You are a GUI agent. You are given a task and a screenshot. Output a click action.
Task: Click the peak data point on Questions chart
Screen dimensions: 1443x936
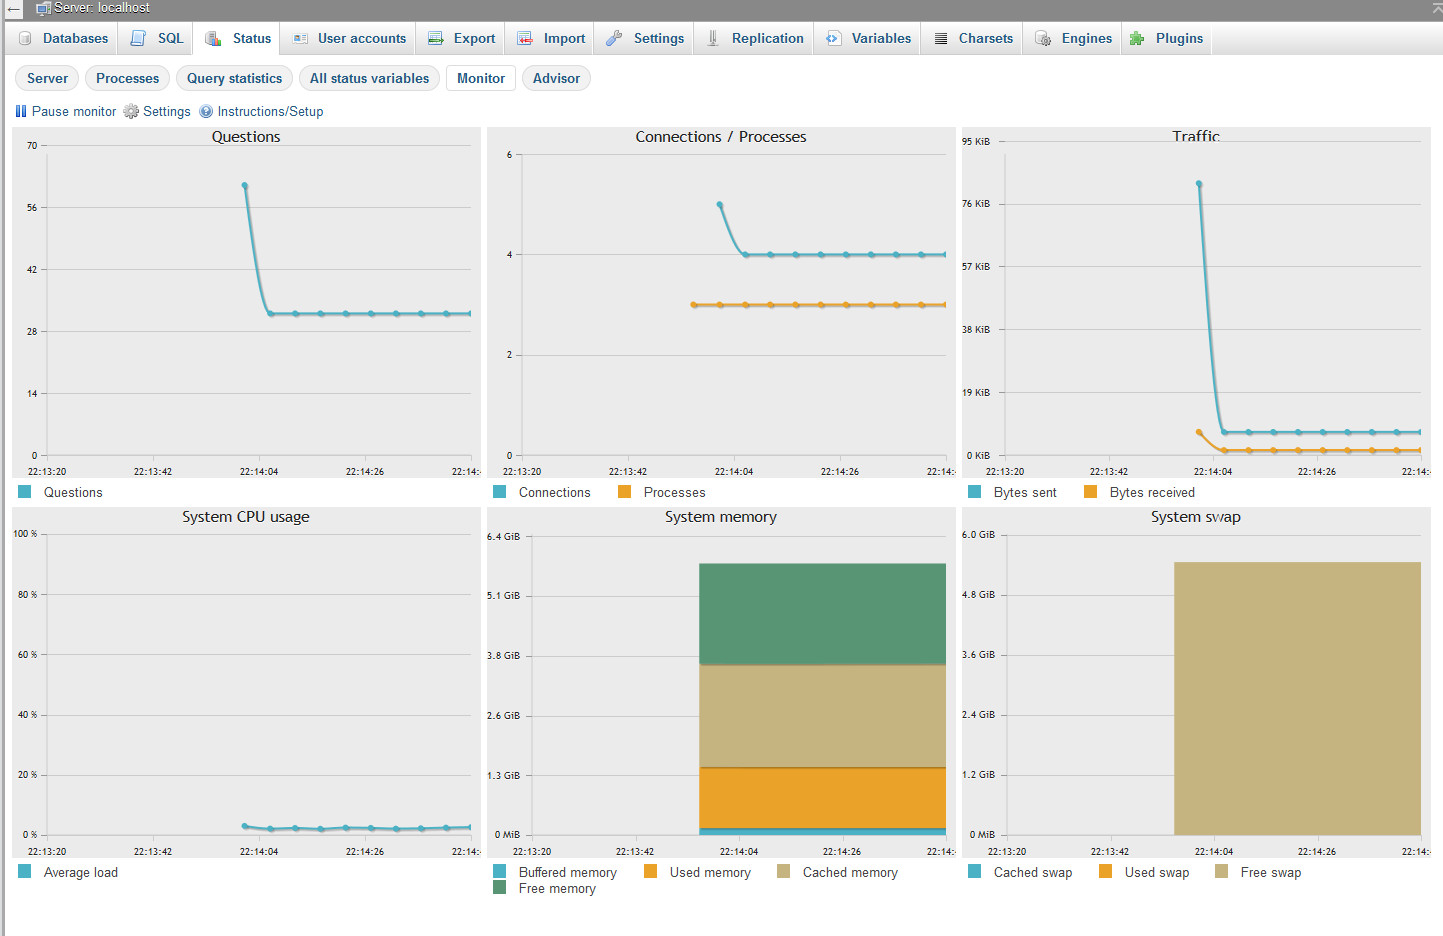(x=245, y=186)
